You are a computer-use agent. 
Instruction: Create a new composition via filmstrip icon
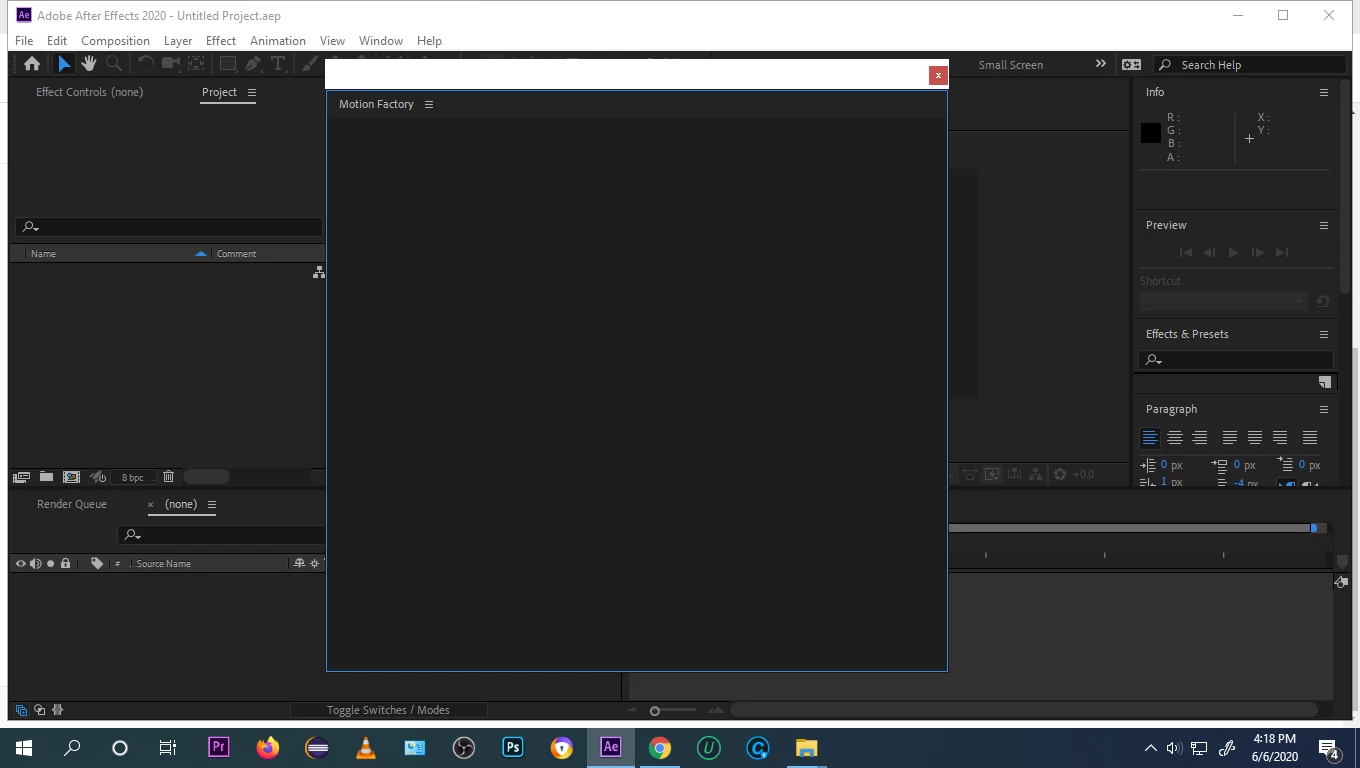click(x=71, y=477)
